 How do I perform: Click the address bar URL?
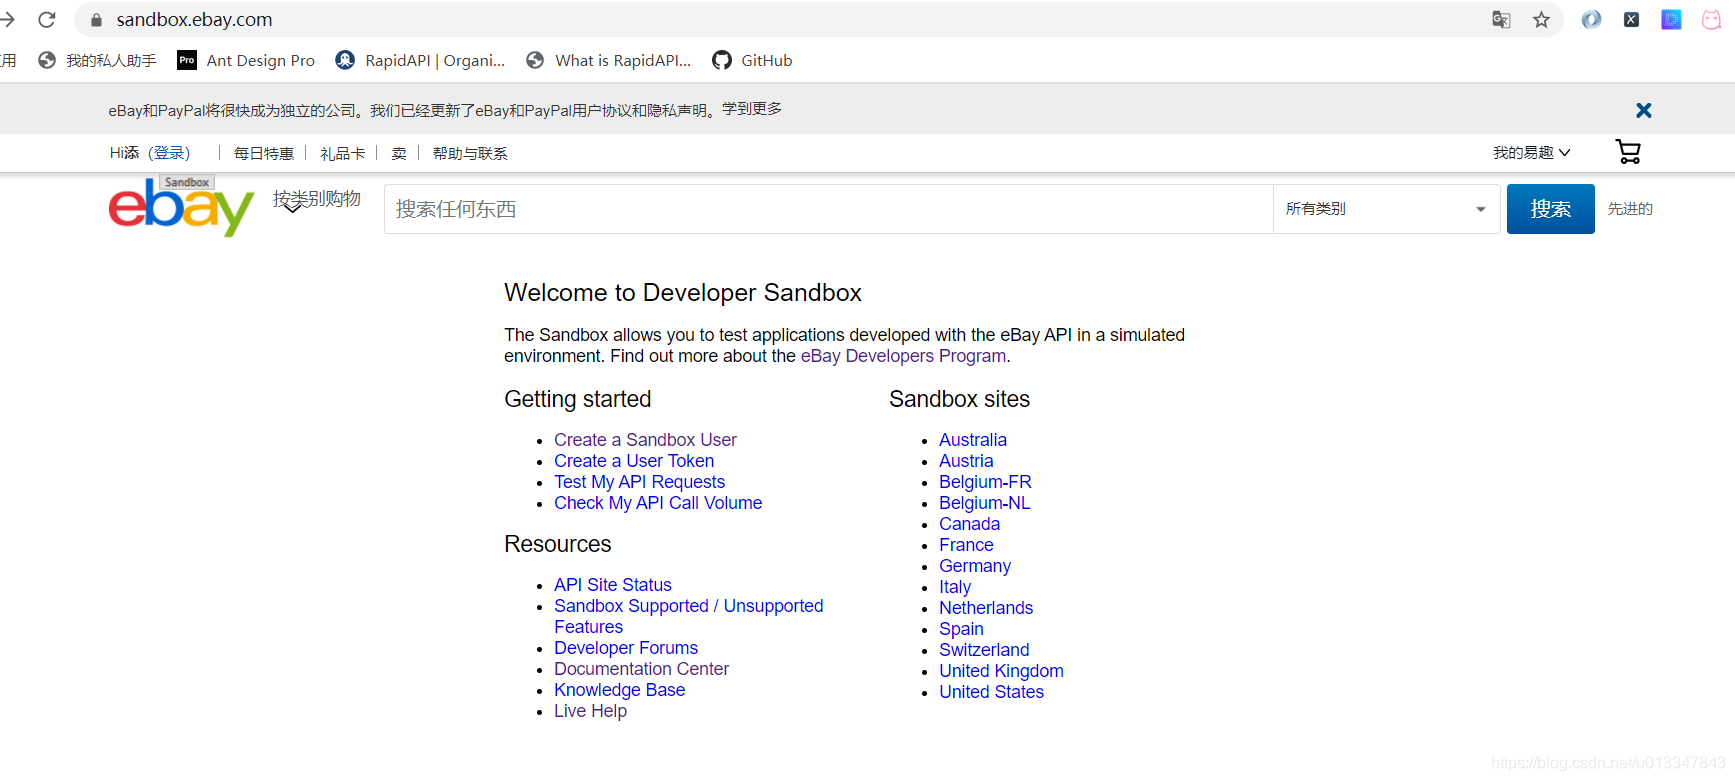point(194,20)
